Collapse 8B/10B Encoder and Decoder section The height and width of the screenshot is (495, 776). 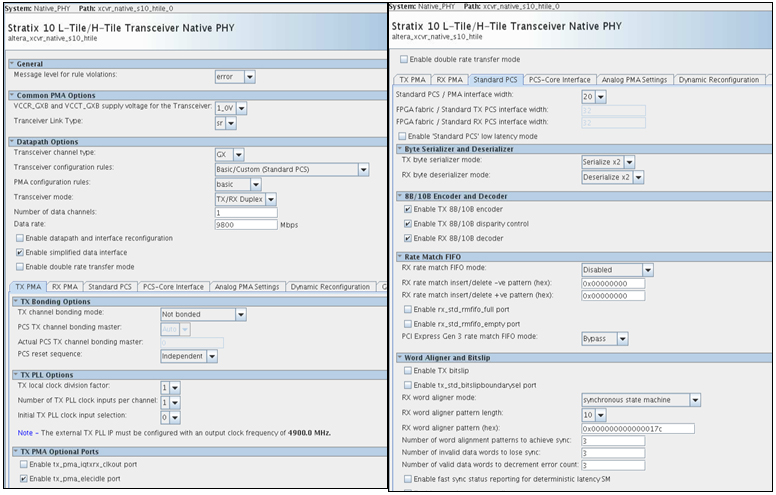400,196
